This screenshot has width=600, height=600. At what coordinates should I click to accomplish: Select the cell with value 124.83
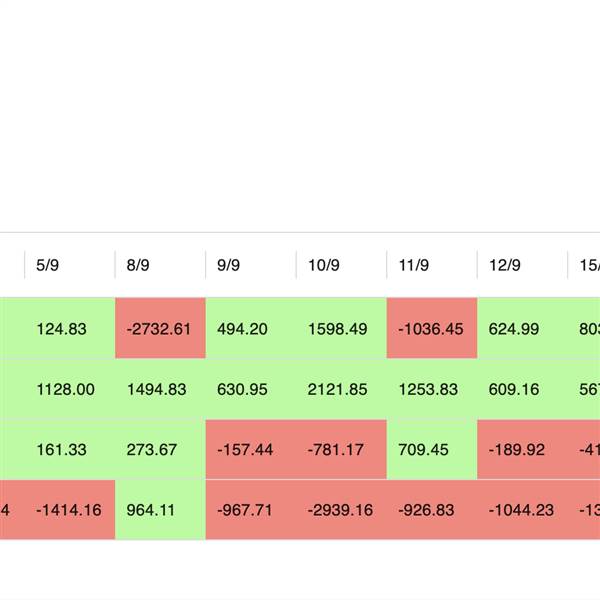[x=61, y=328]
